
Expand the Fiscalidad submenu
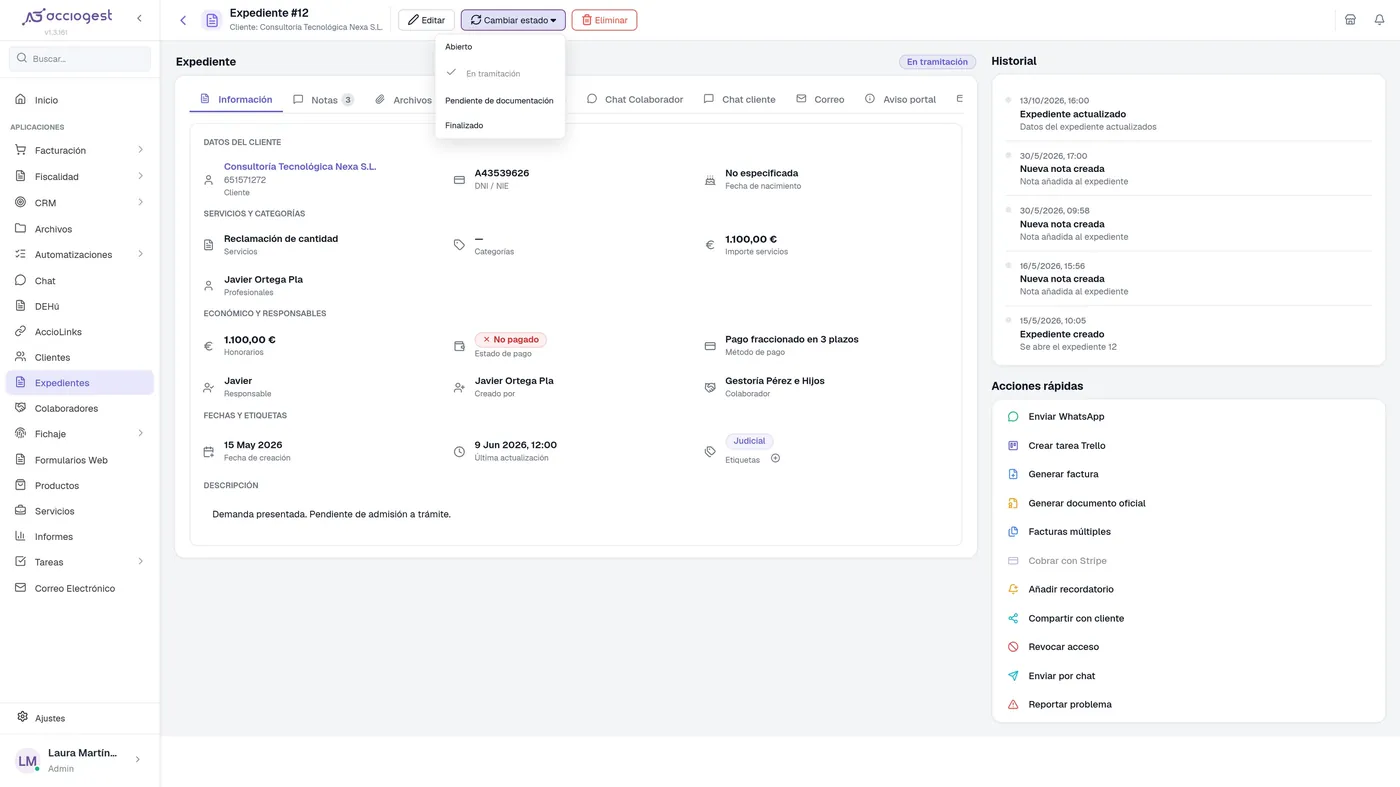click(x=140, y=176)
